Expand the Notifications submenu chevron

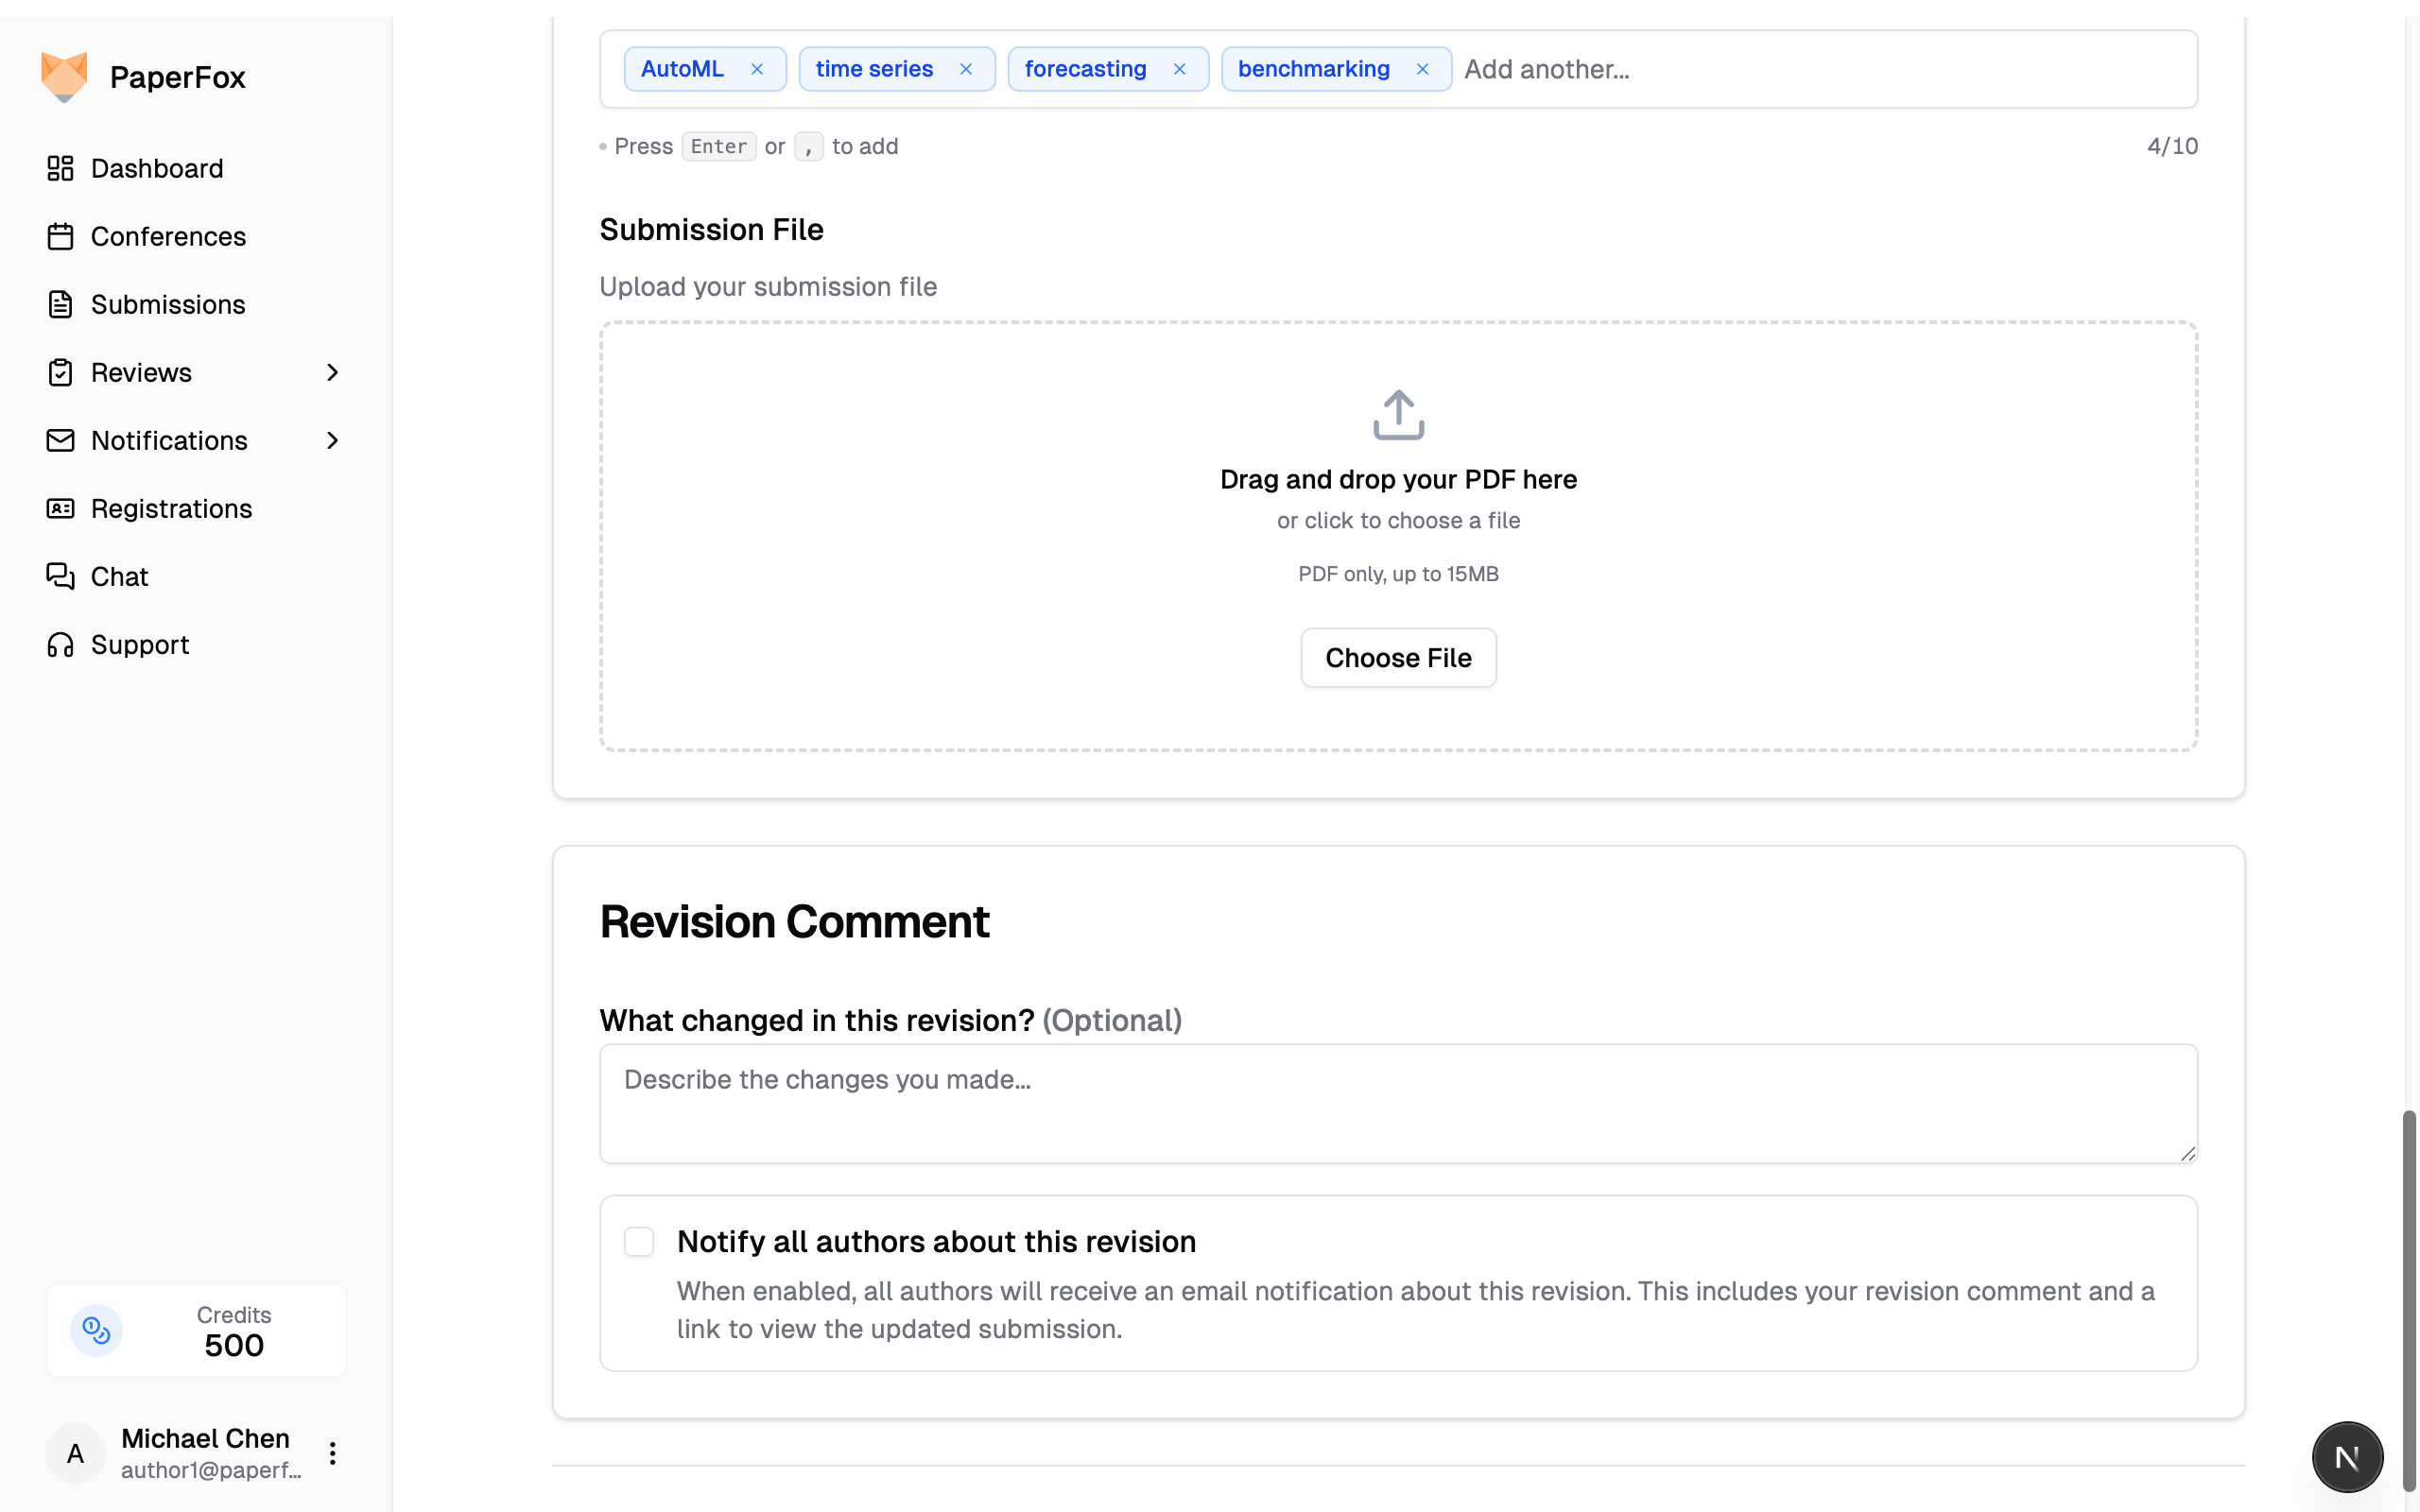(x=333, y=440)
